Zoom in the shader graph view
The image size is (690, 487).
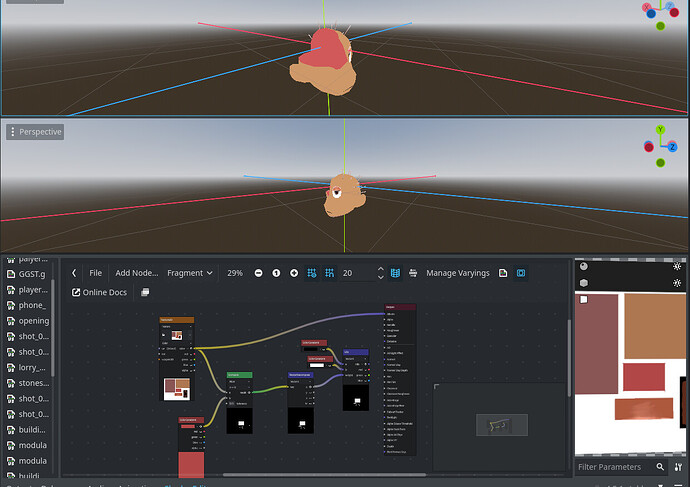coord(294,273)
